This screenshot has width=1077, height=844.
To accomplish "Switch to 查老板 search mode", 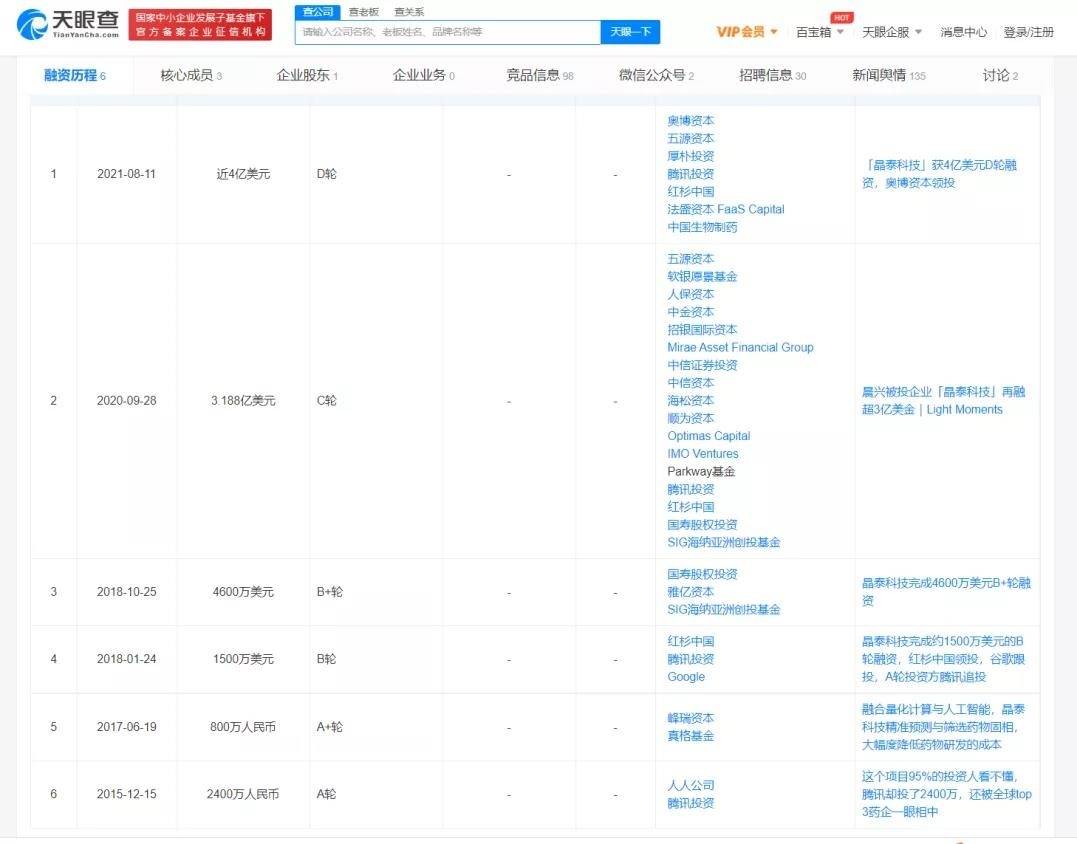I will (363, 12).
